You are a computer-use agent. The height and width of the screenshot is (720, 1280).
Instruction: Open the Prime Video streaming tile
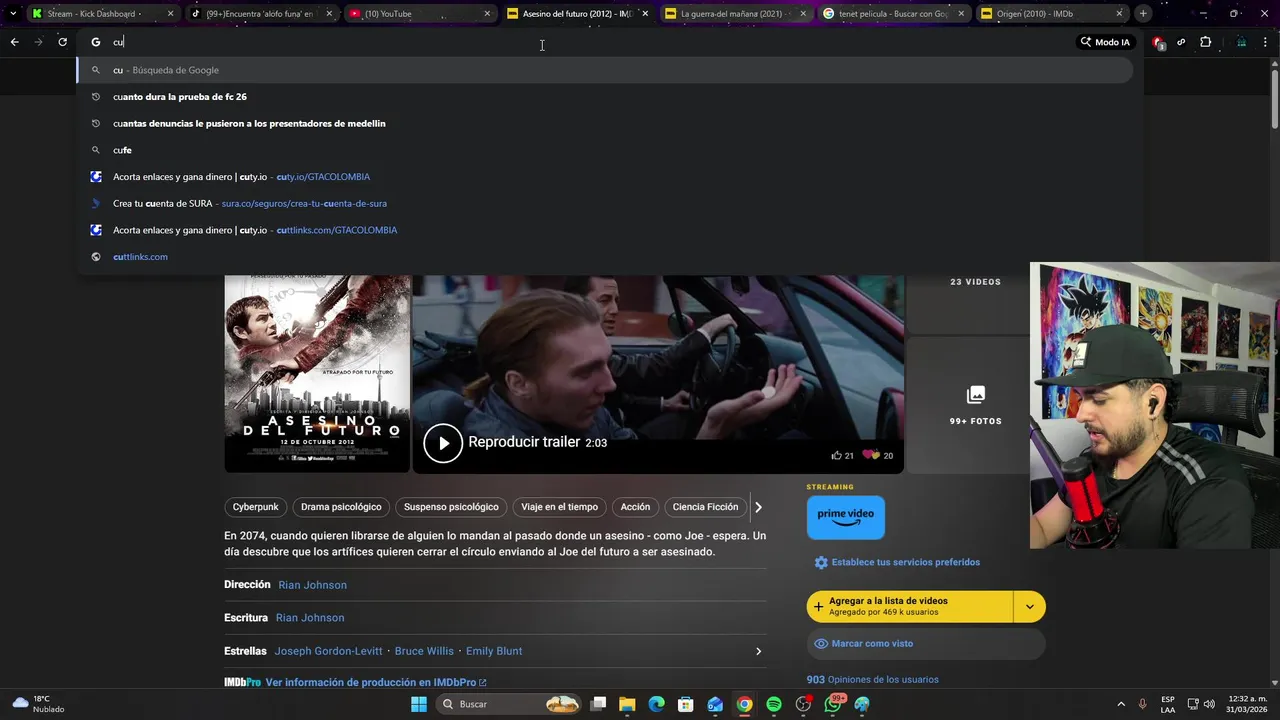click(x=846, y=518)
